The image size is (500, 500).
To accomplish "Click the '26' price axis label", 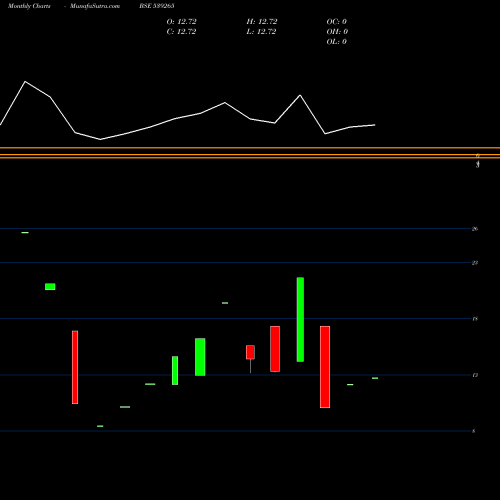I will pos(475,229).
